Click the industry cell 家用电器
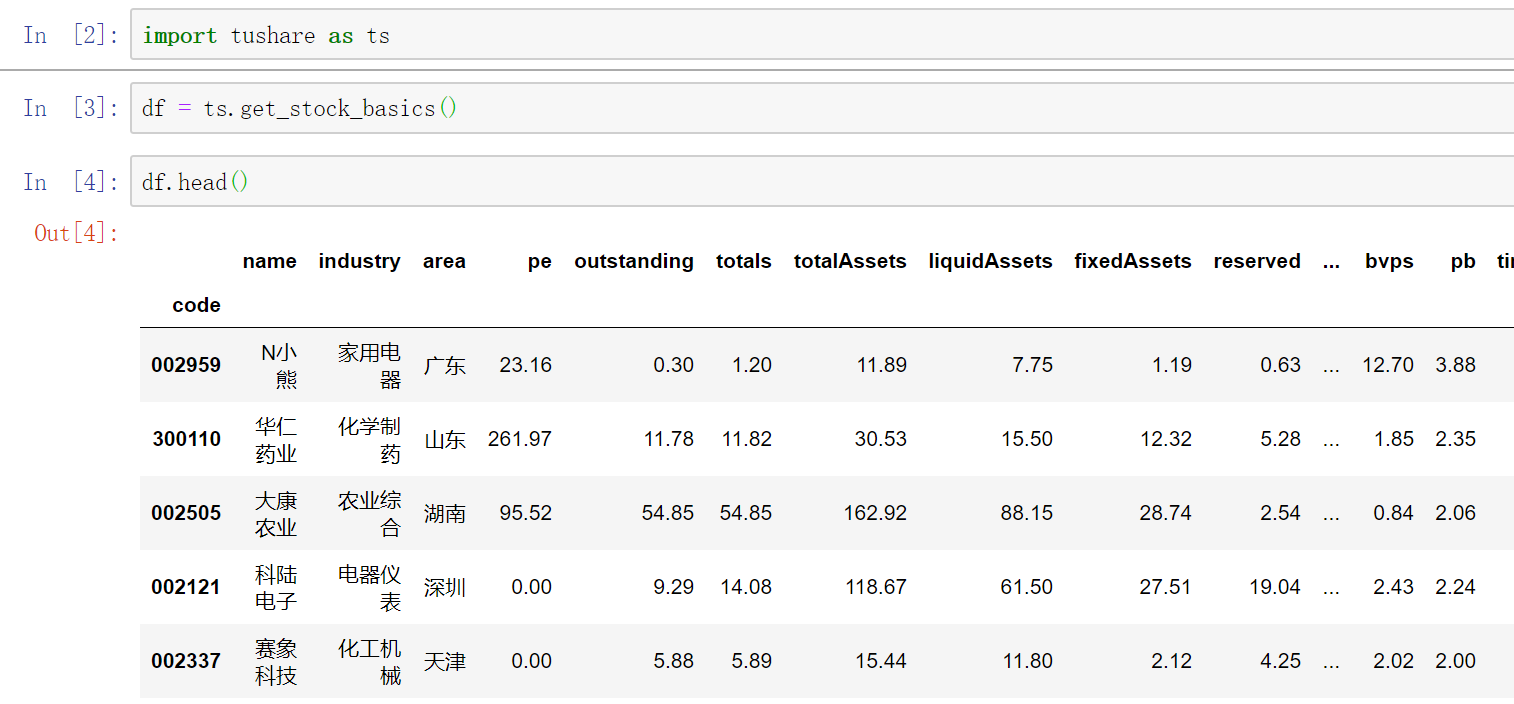 369,365
